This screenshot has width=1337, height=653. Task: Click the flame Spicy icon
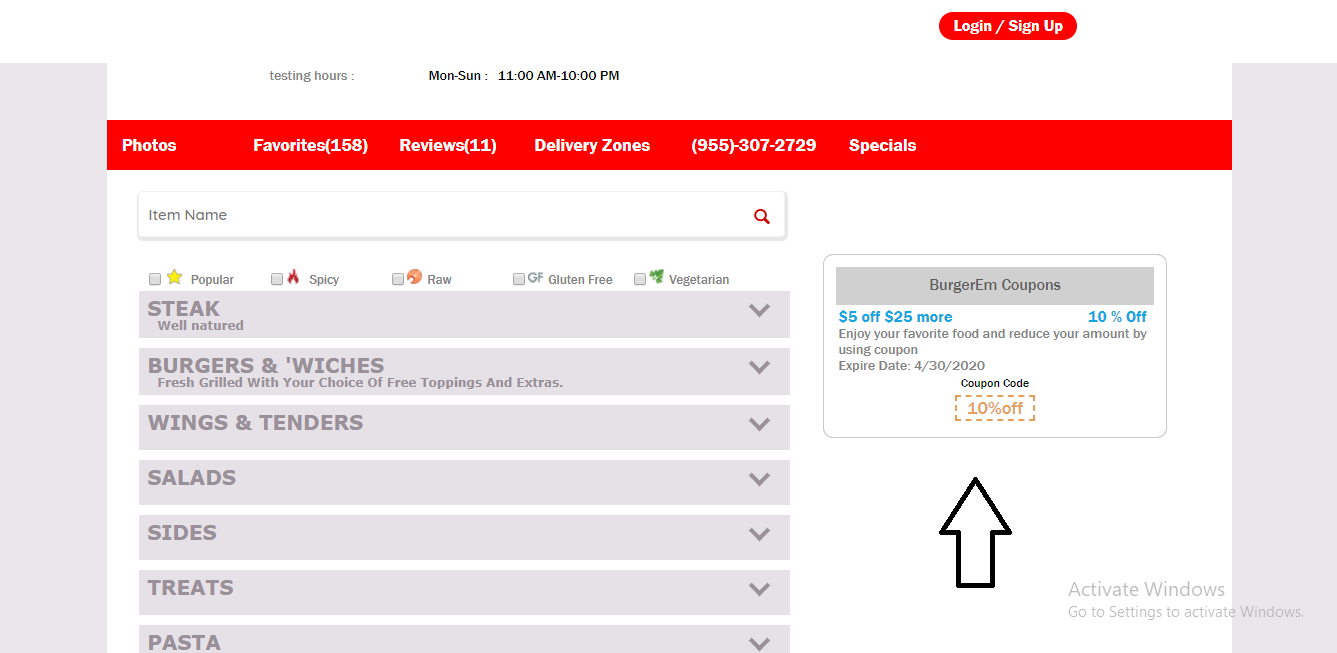[293, 277]
